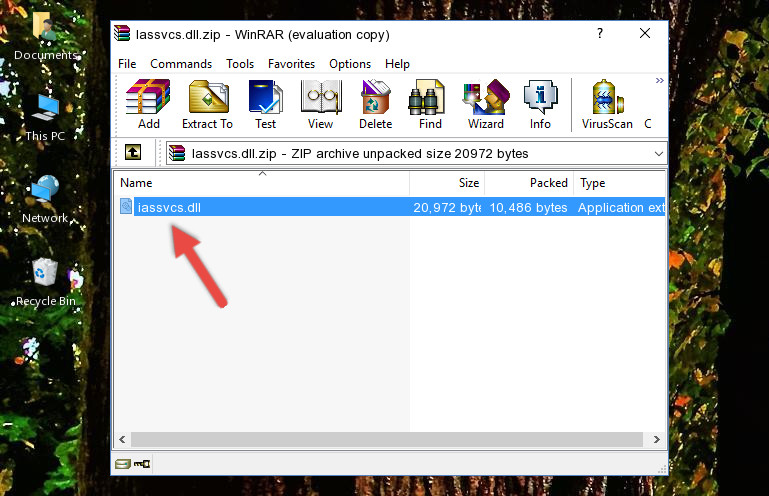Image resolution: width=769 pixels, height=496 pixels.
Task: Sort by the Name column header
Action: (262, 183)
